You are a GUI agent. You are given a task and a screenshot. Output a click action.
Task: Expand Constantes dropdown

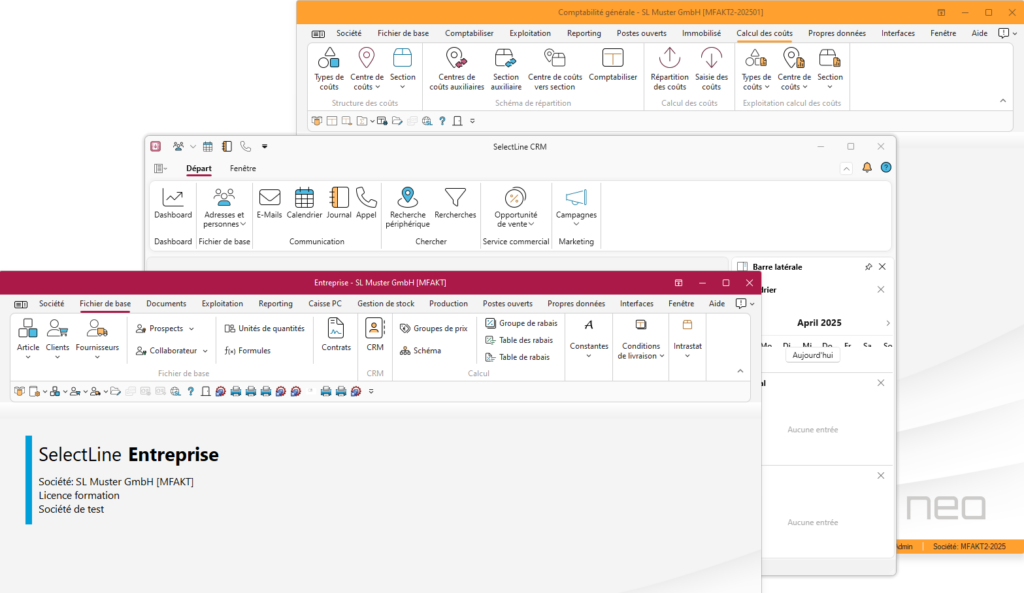[588, 356]
